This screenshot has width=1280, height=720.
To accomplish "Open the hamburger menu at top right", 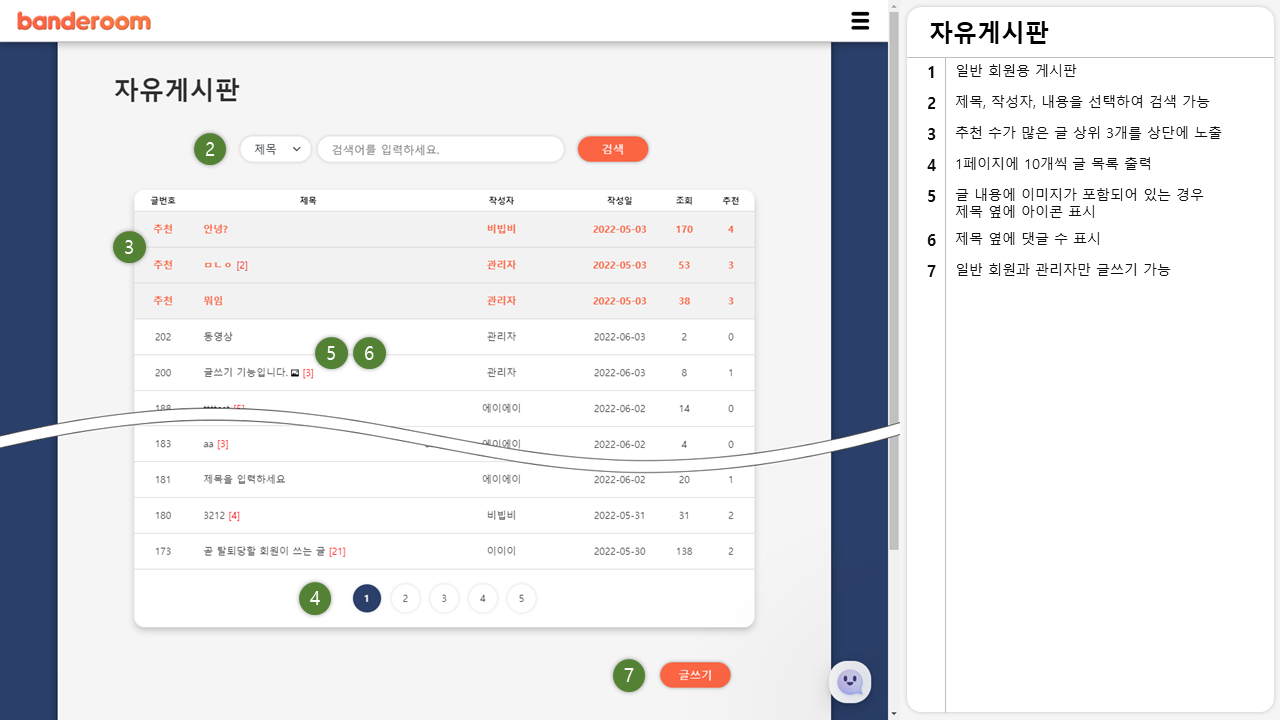I will pos(860,20).
